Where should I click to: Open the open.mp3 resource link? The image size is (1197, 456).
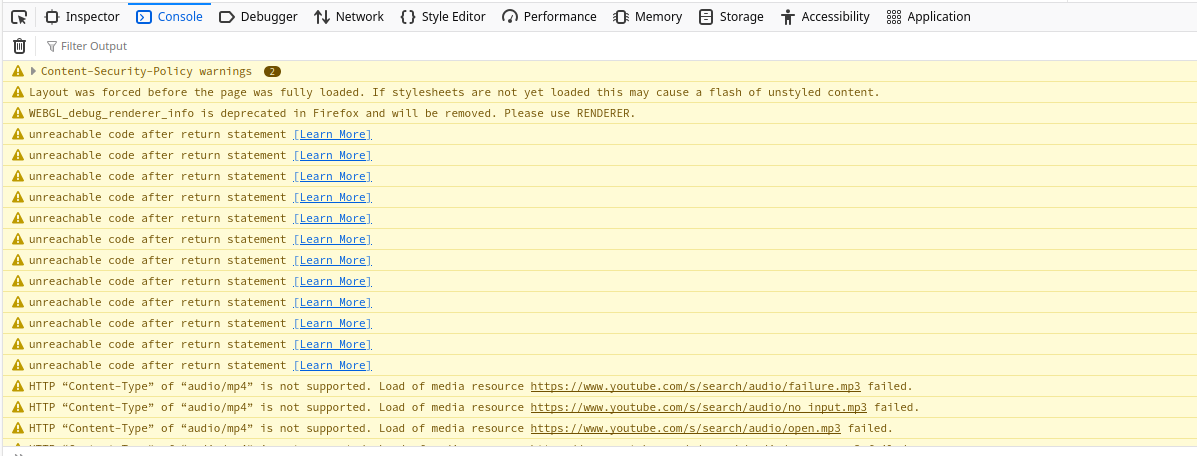click(x=686, y=428)
